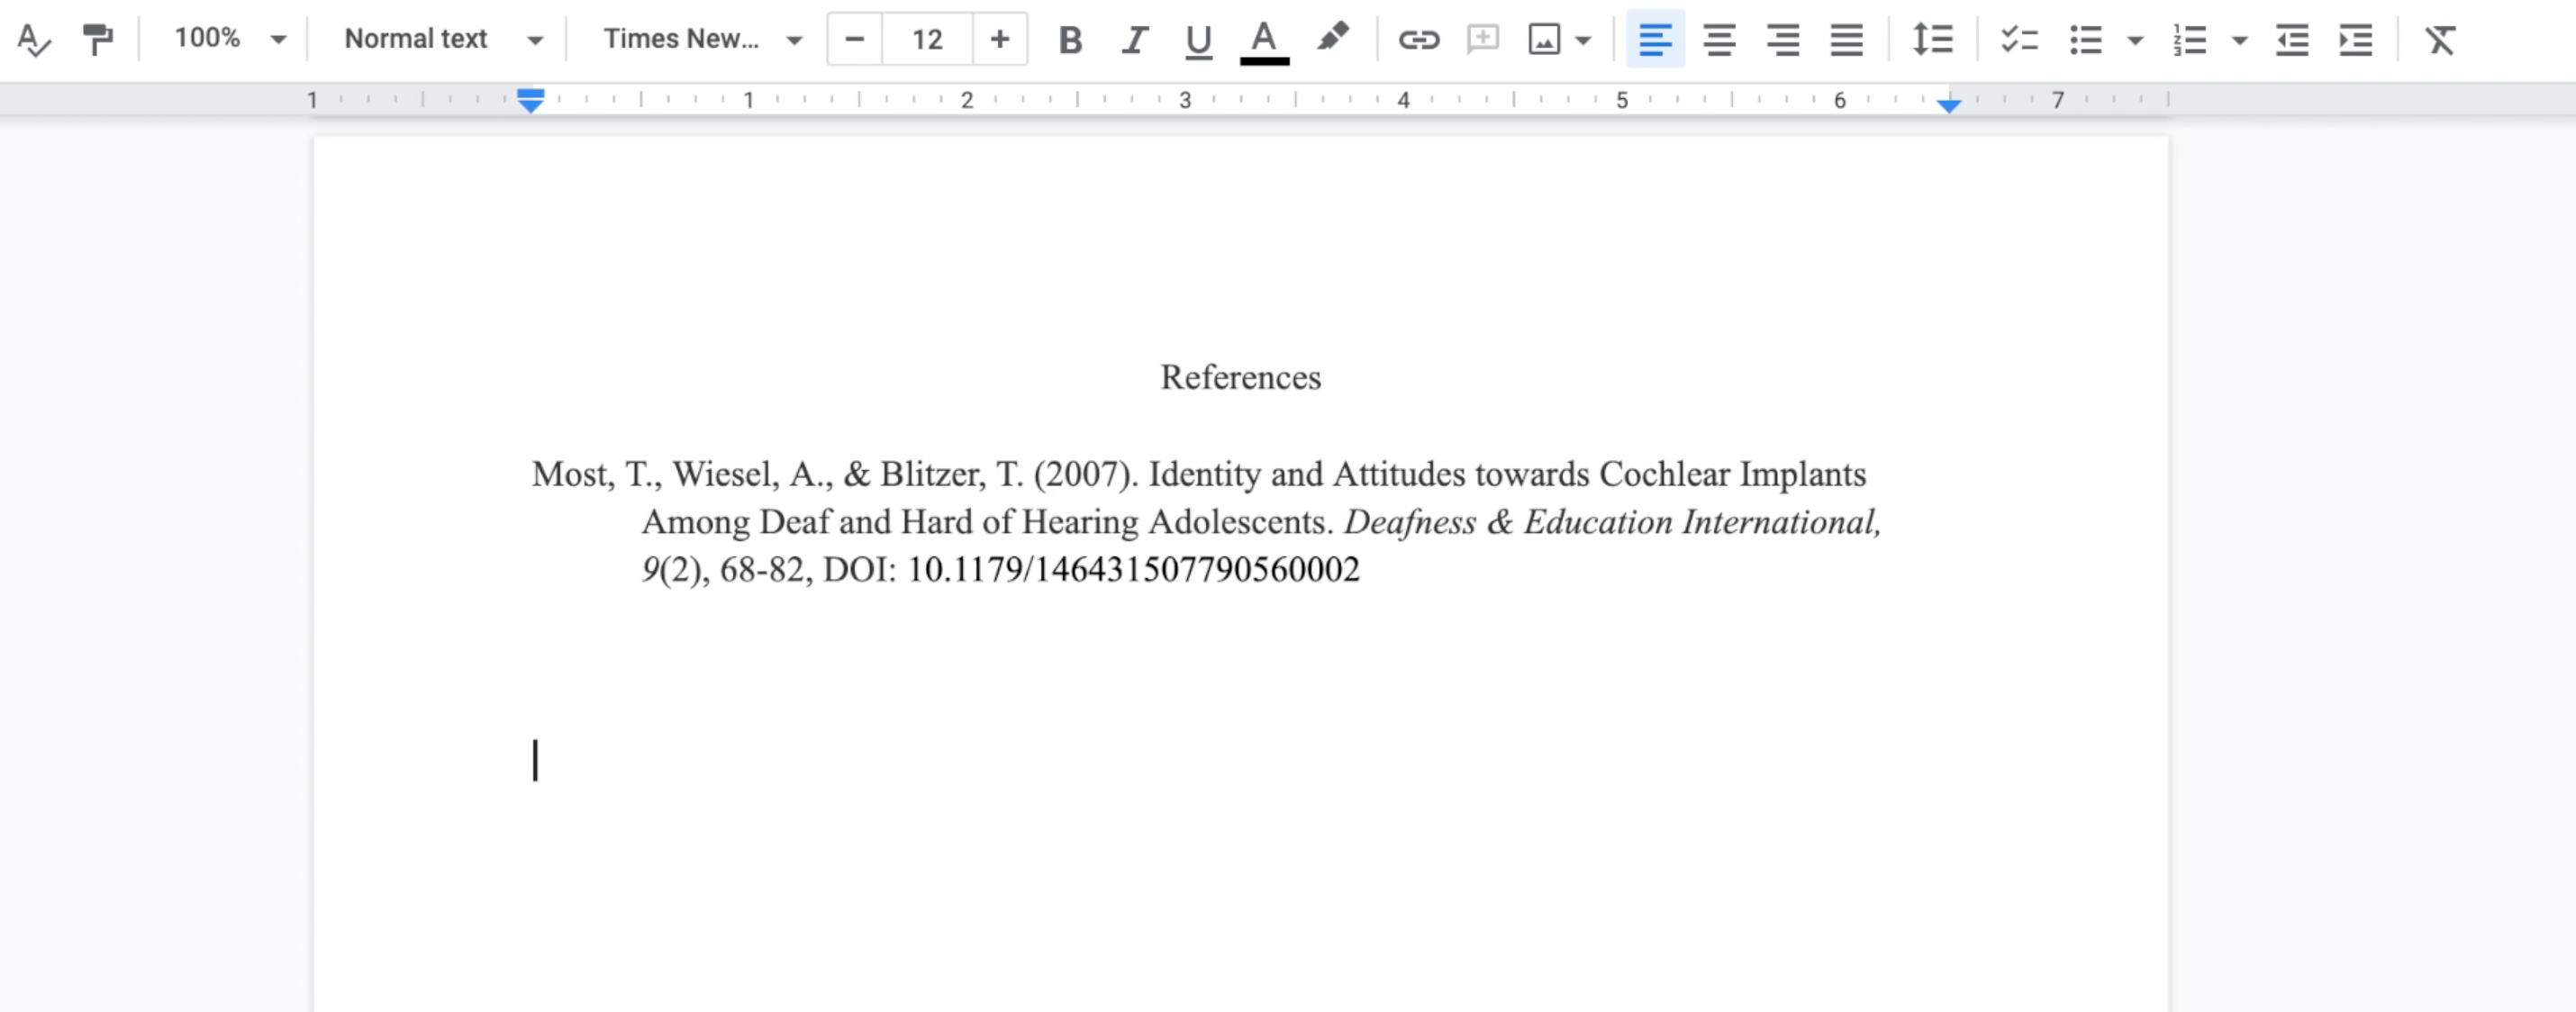Select left align
Viewport: 2576px width, 1012px height.
[1655, 40]
